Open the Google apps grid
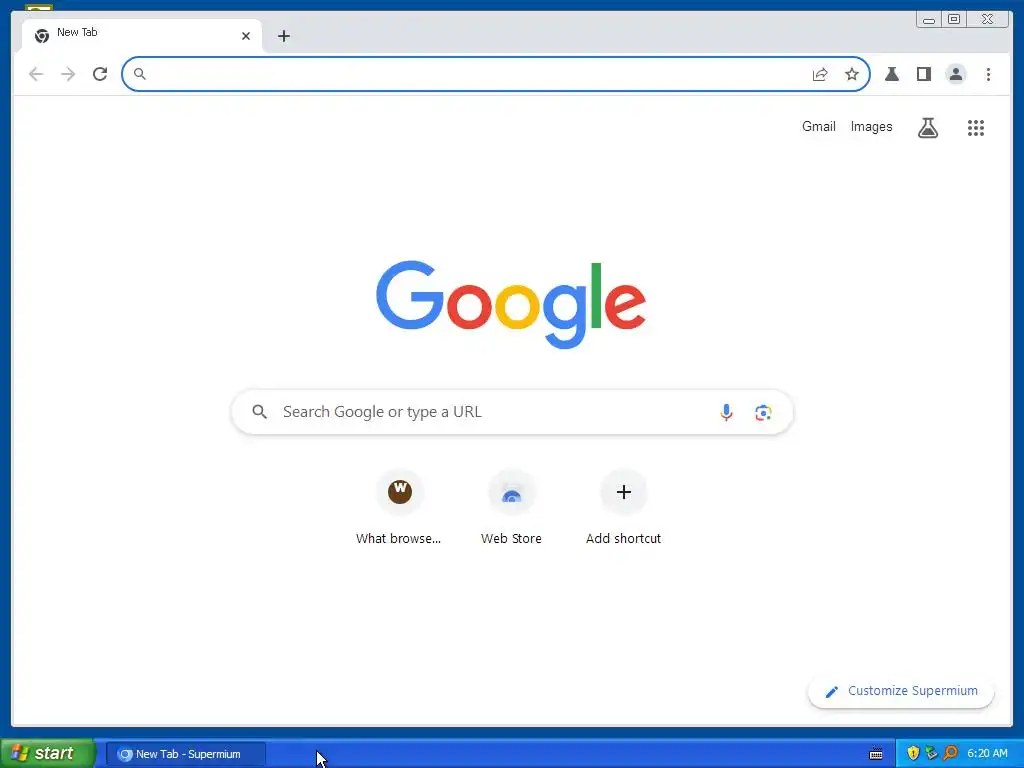Viewport: 1024px width, 768px height. pos(976,127)
